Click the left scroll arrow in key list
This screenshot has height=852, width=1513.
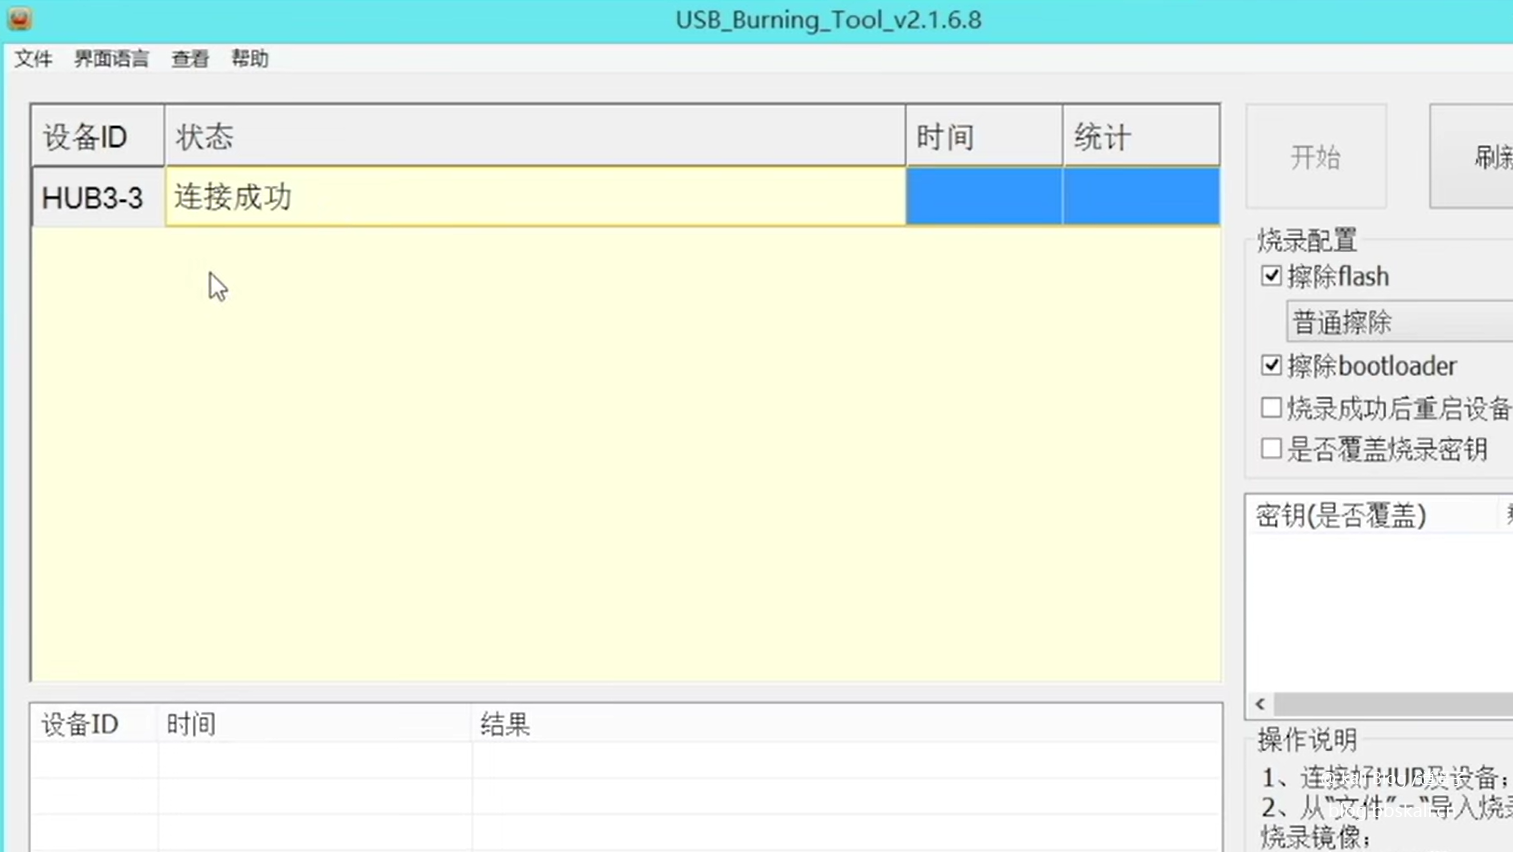1260,704
